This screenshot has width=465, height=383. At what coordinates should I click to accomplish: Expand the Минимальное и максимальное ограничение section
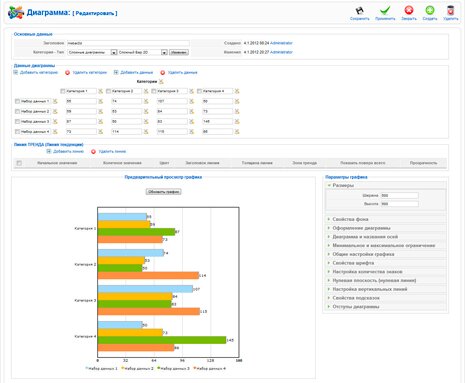tap(385, 246)
